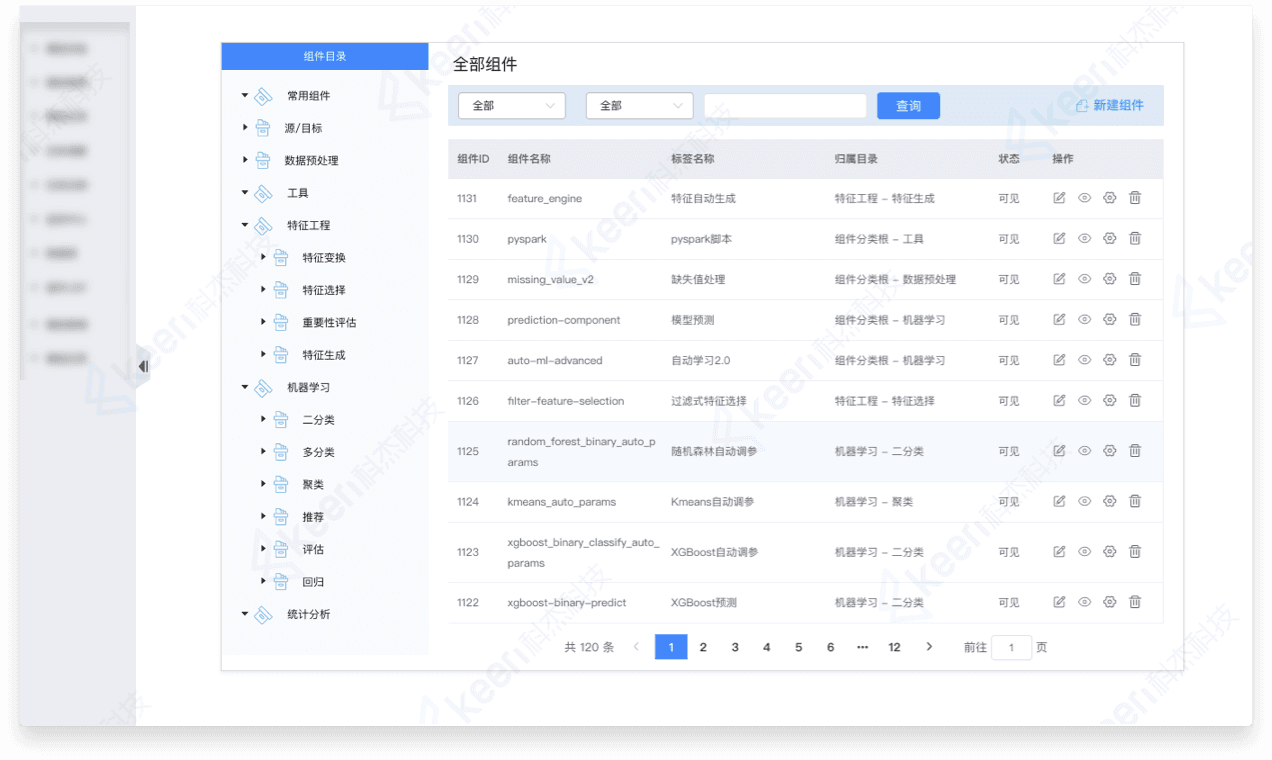Toggle visibility eye for prediction-component row
The height and width of the screenshot is (760, 1272).
[1084, 320]
